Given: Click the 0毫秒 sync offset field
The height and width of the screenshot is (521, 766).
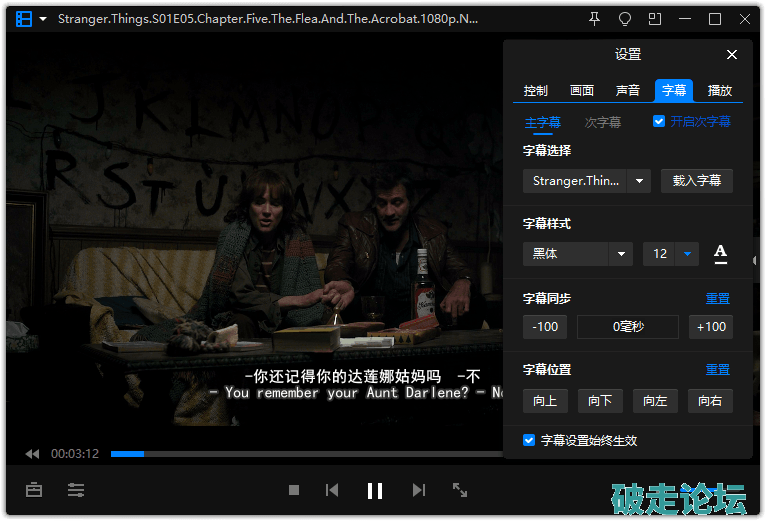Looking at the screenshot, I should click(628, 327).
